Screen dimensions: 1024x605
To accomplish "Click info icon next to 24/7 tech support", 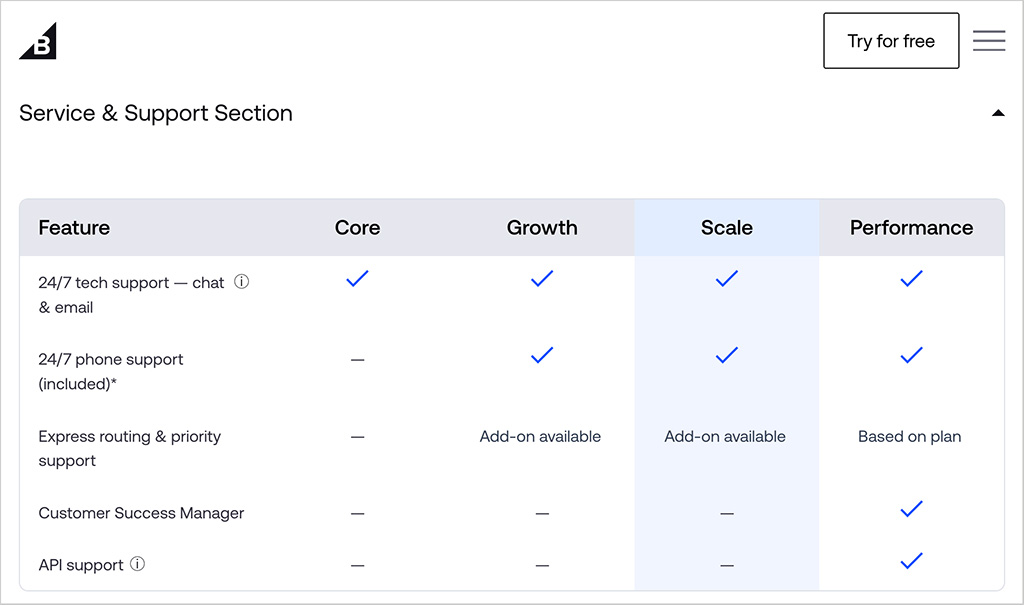I will tap(242, 282).
